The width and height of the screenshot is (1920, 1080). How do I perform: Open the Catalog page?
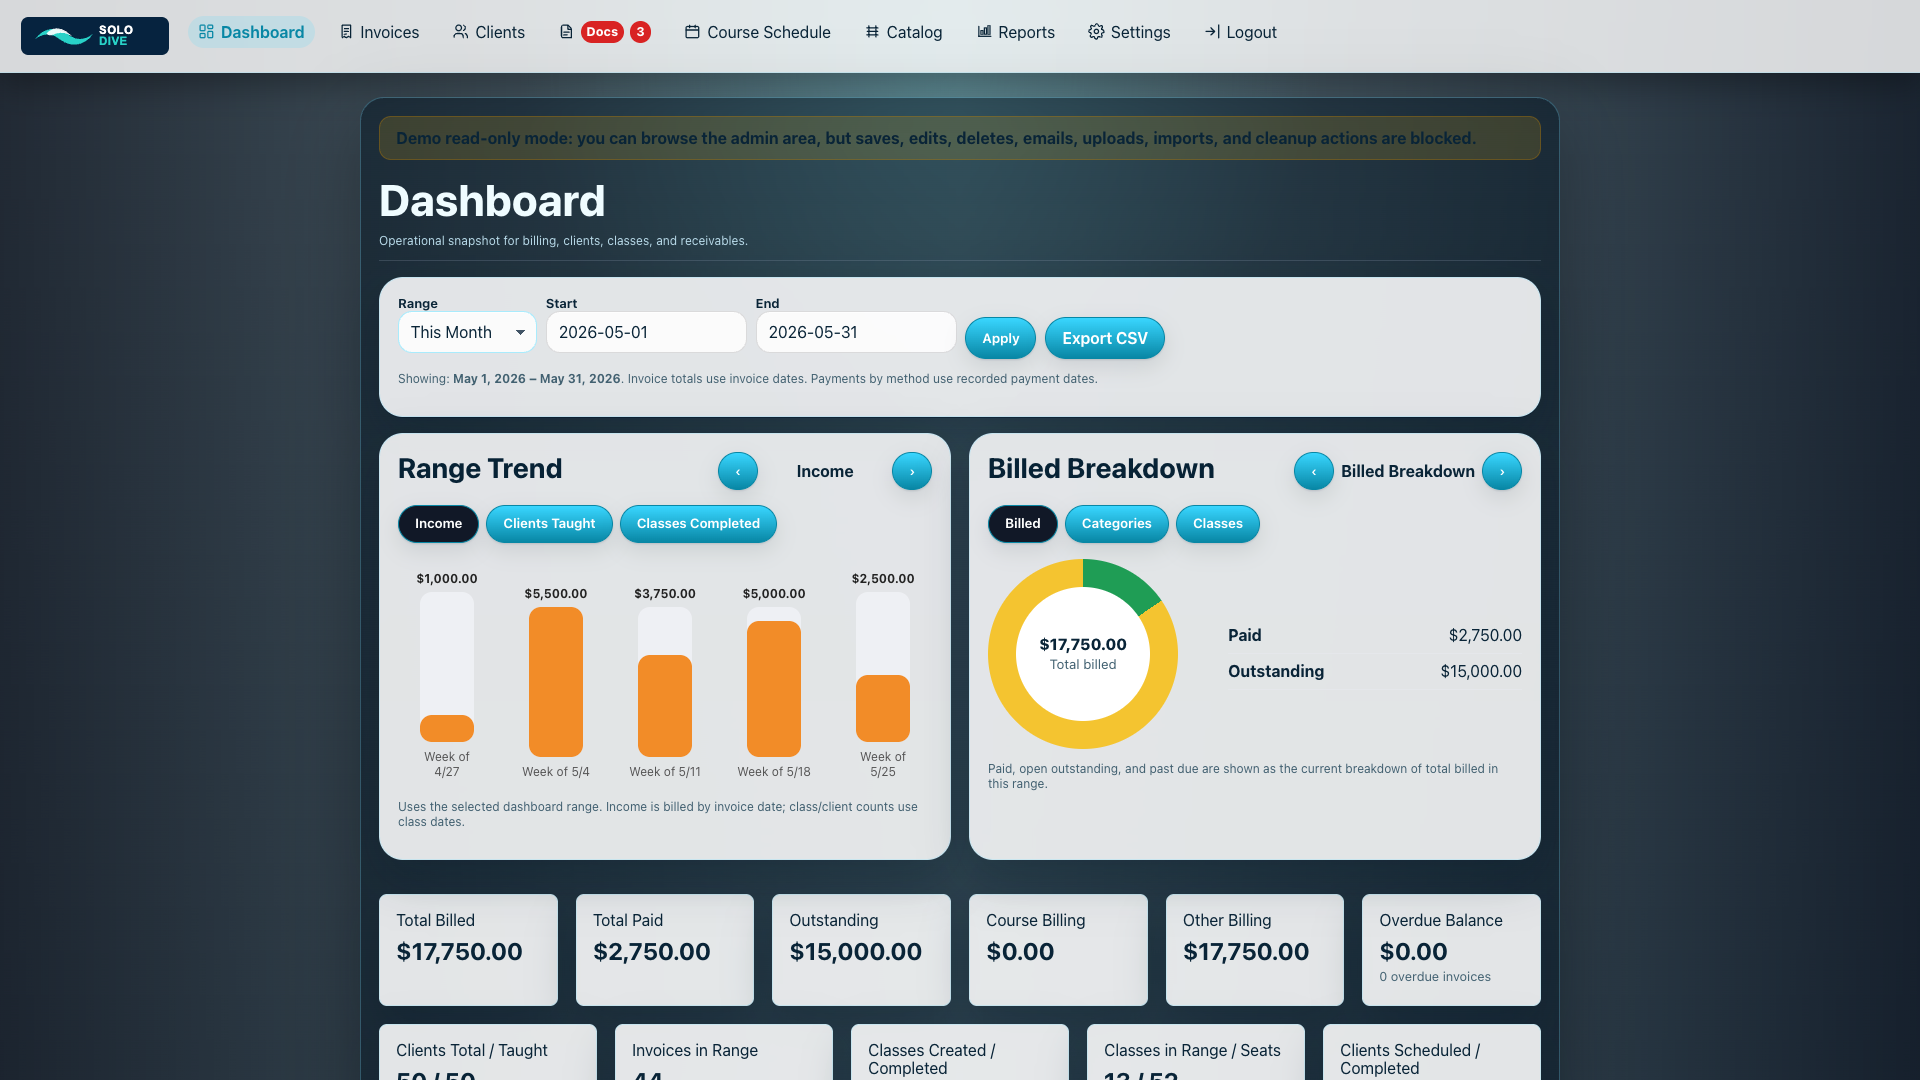click(903, 32)
